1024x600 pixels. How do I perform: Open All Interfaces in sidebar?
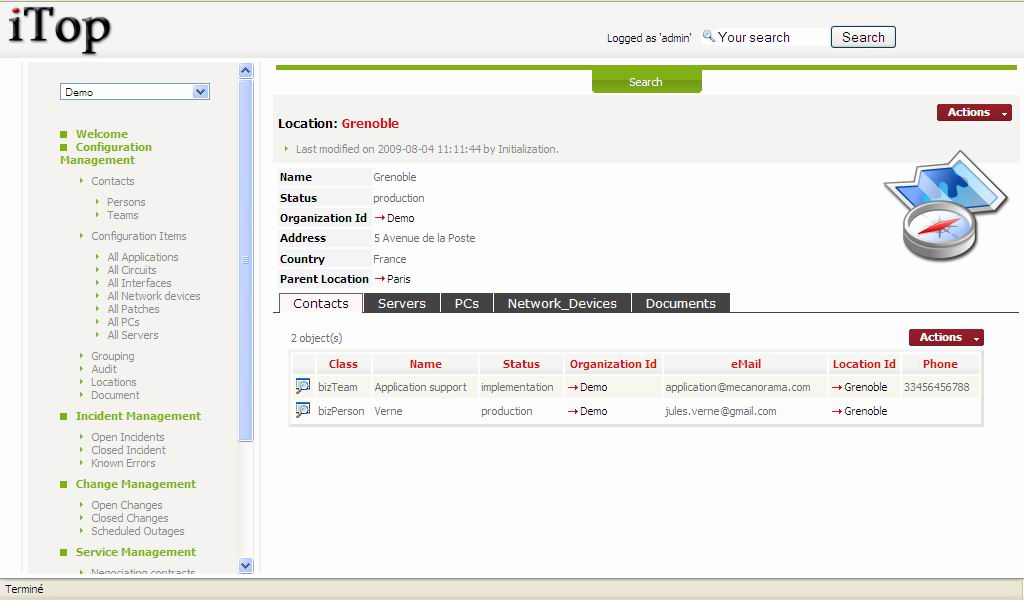point(139,283)
